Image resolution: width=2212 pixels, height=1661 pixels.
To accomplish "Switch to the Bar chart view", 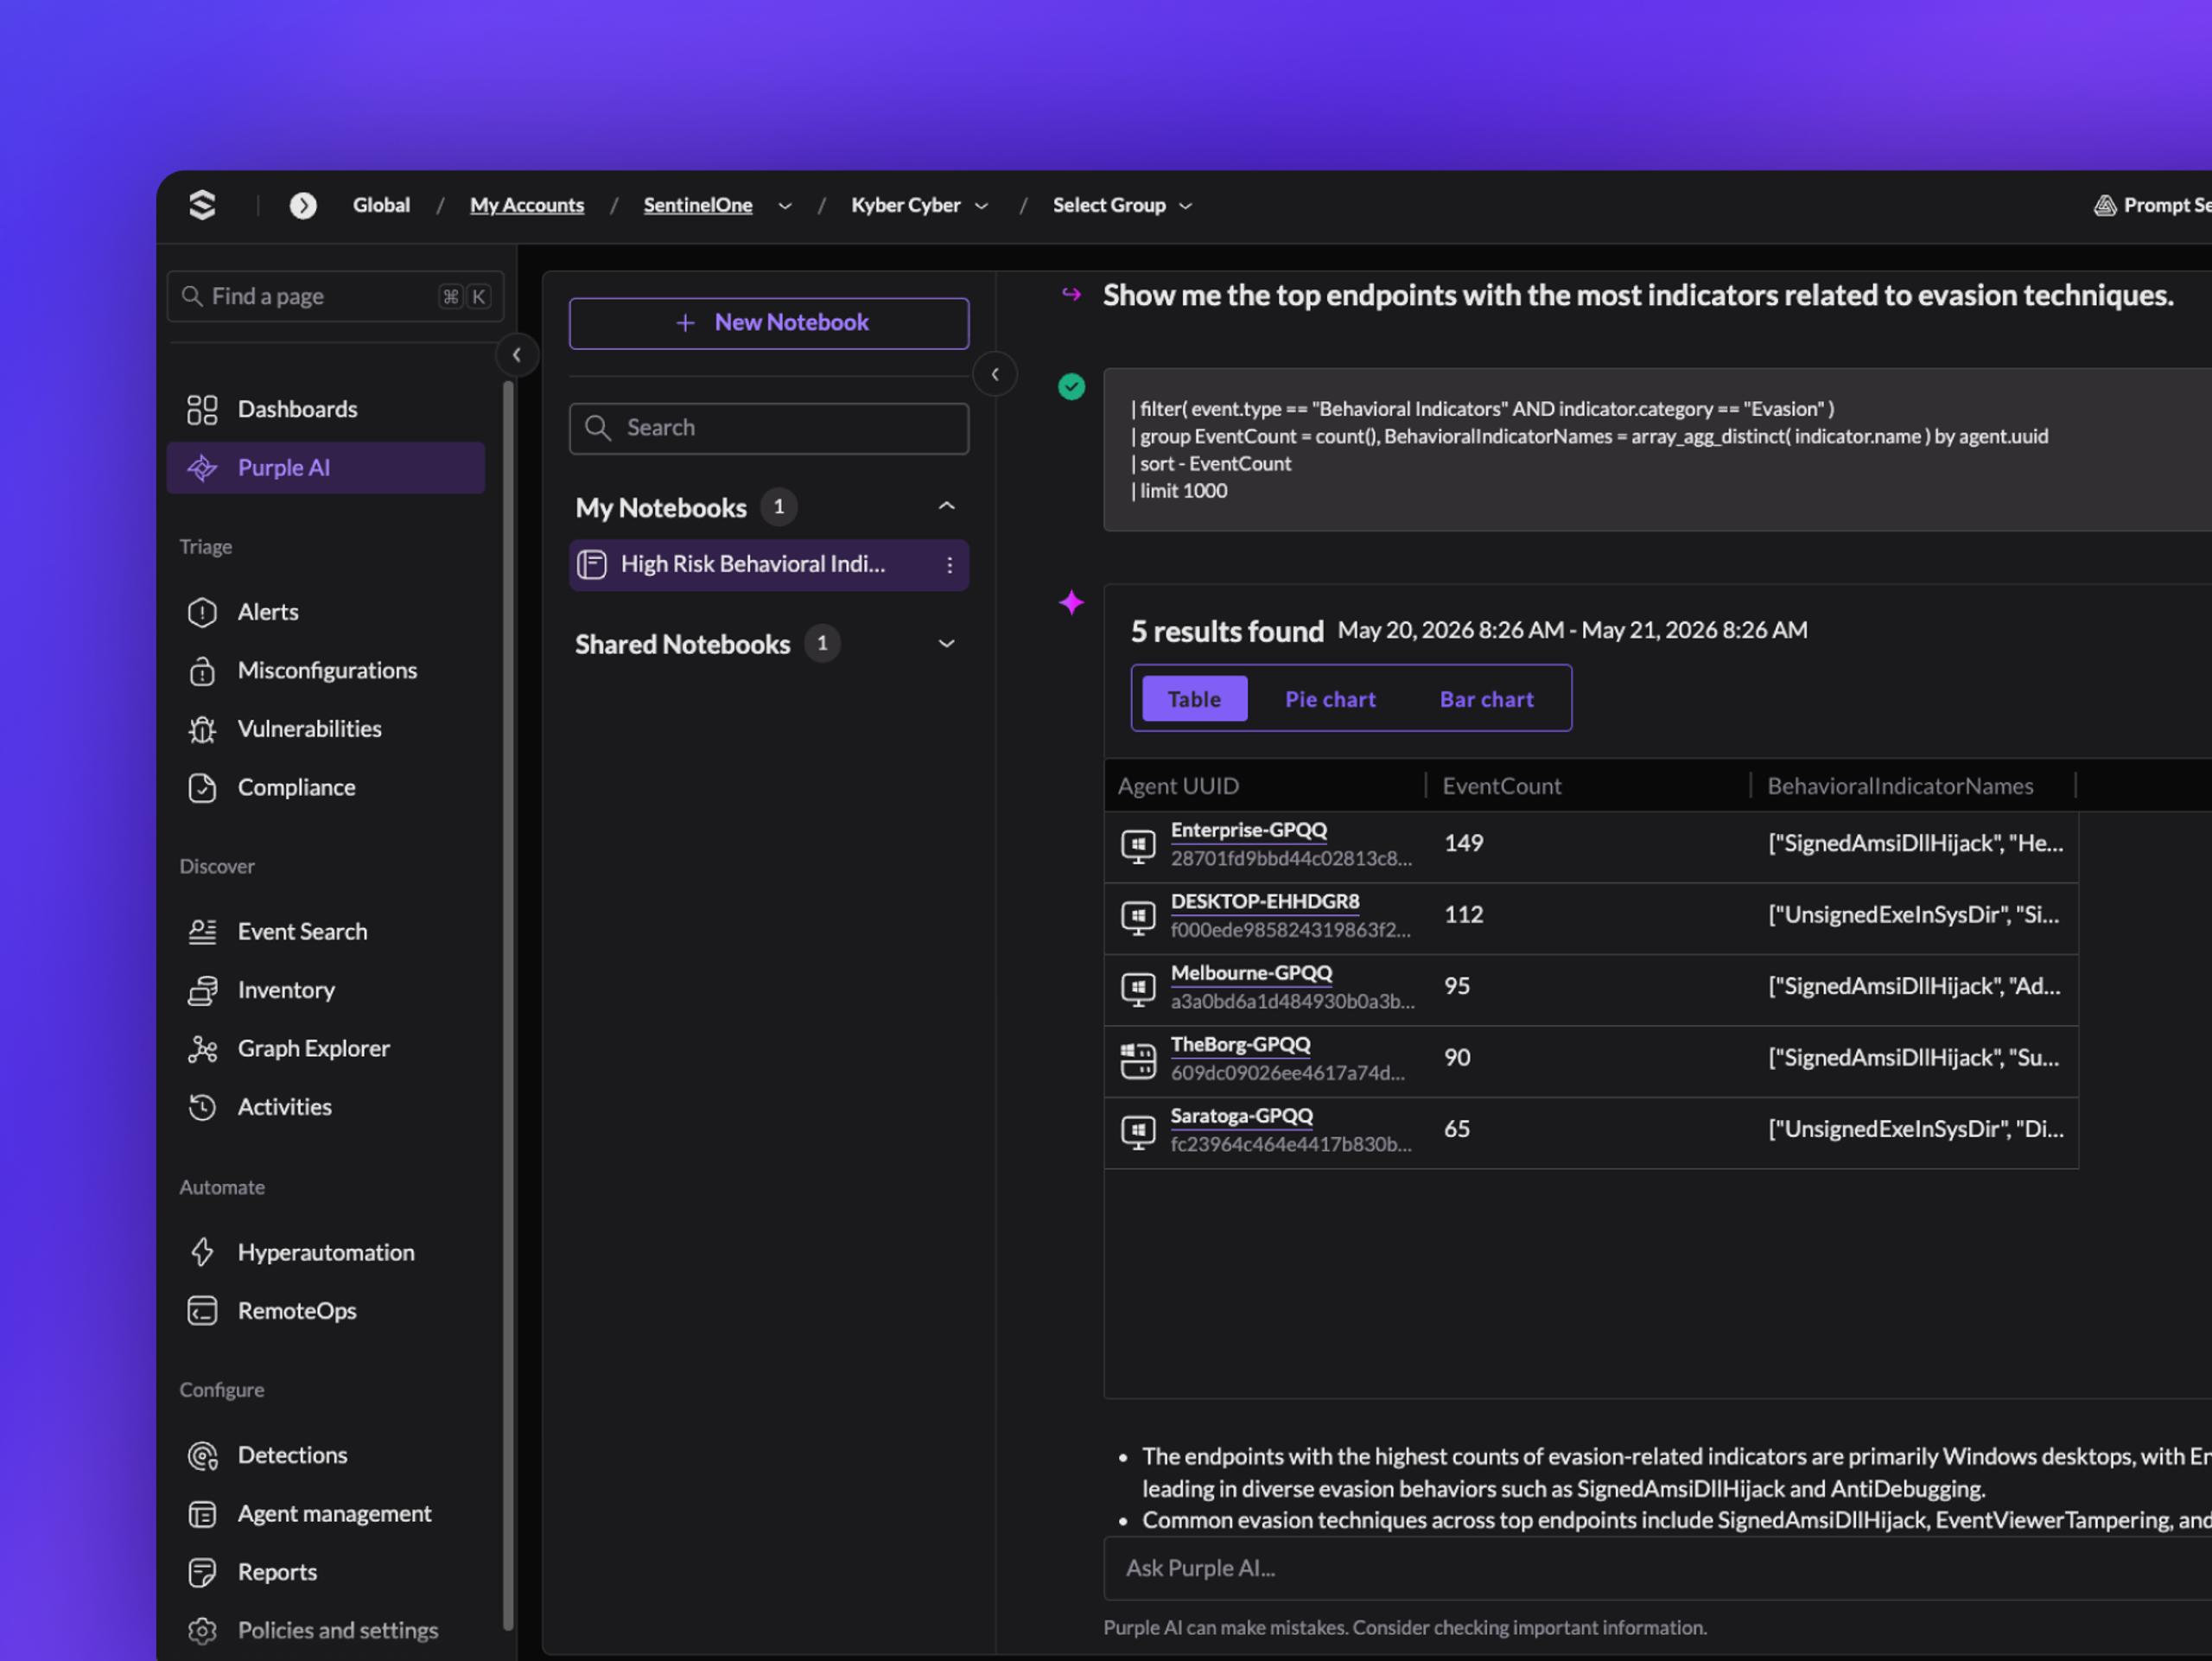I will pos(1486,699).
